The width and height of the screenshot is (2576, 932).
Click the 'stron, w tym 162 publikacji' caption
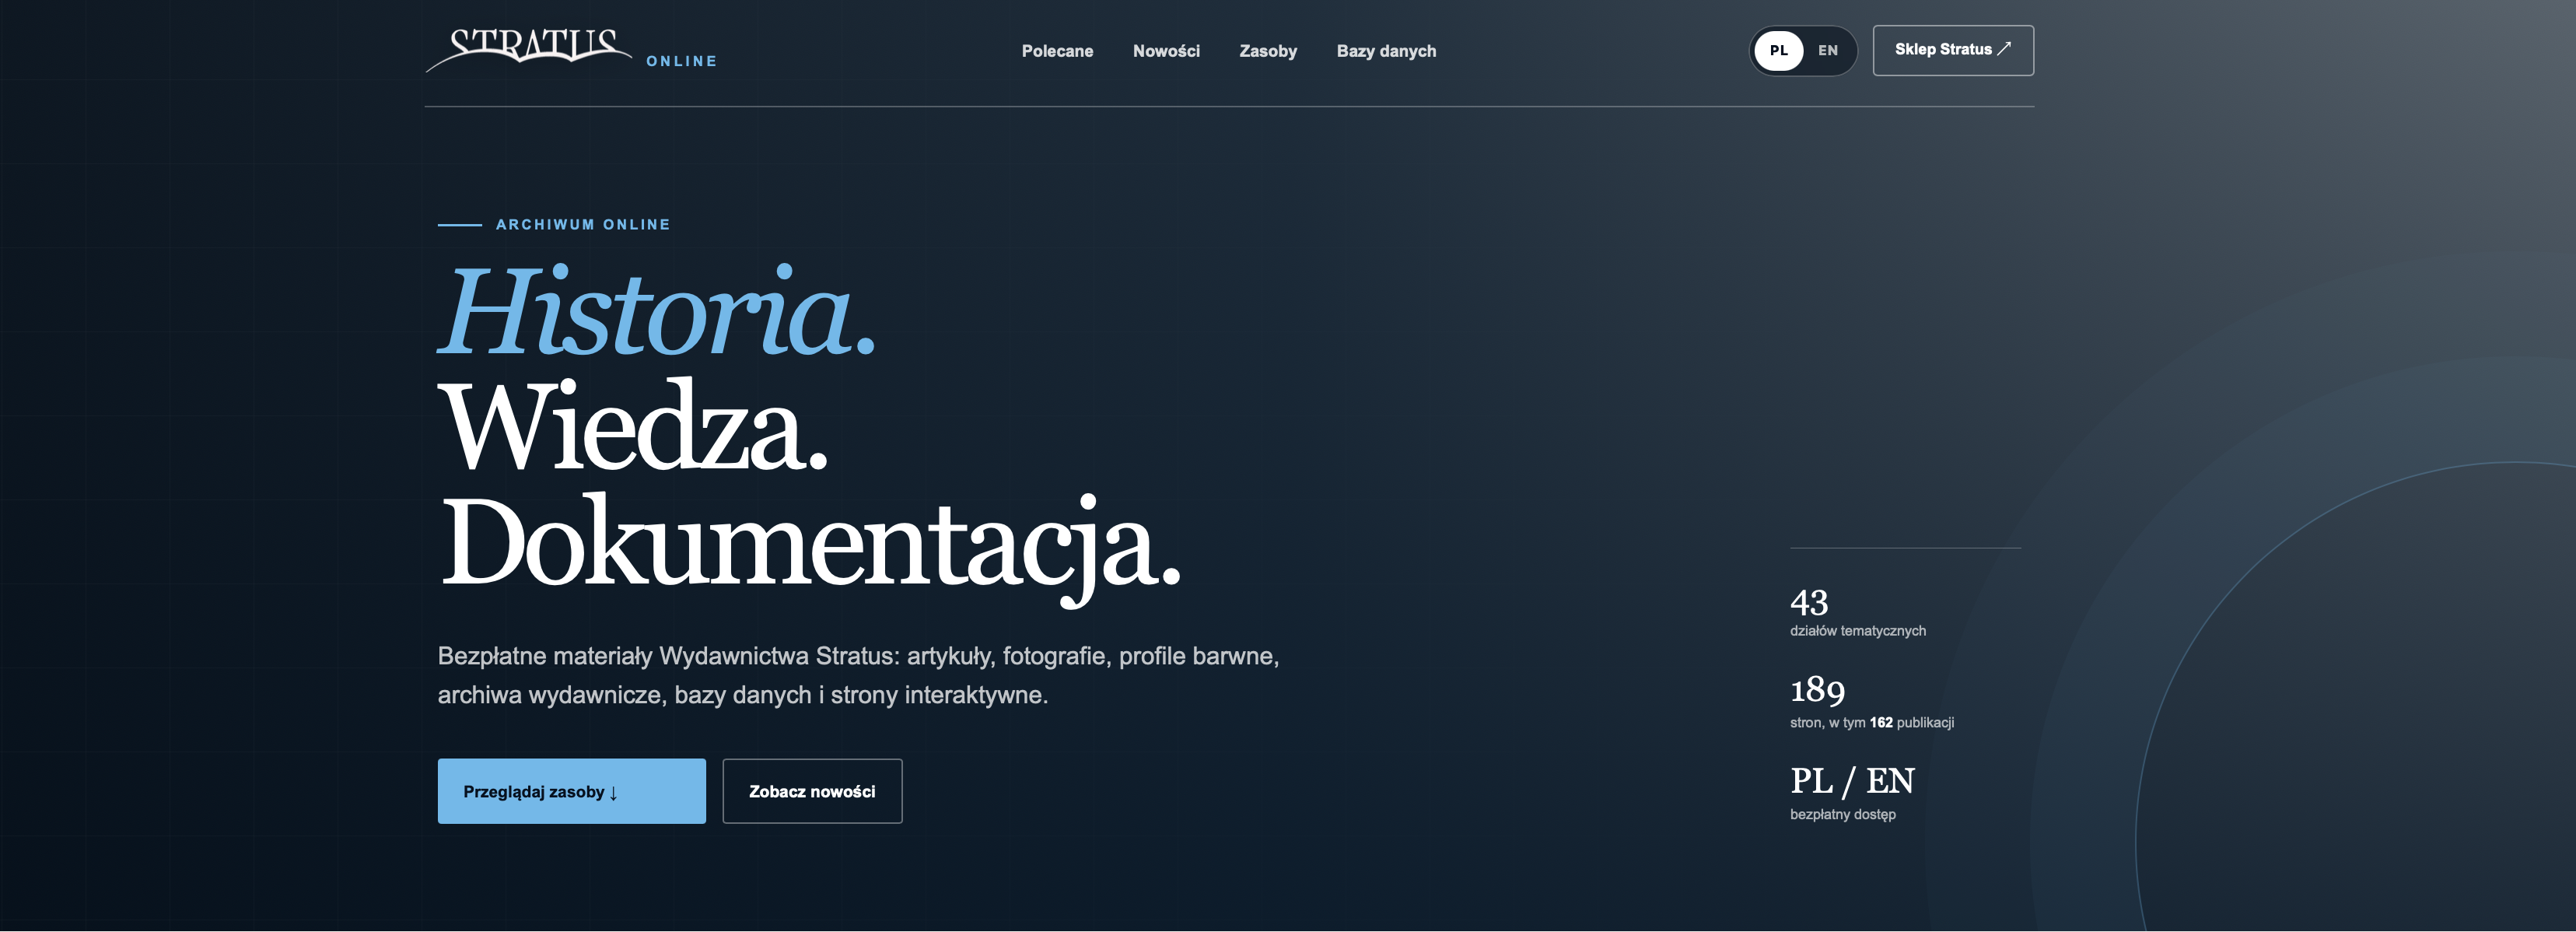click(x=1872, y=723)
